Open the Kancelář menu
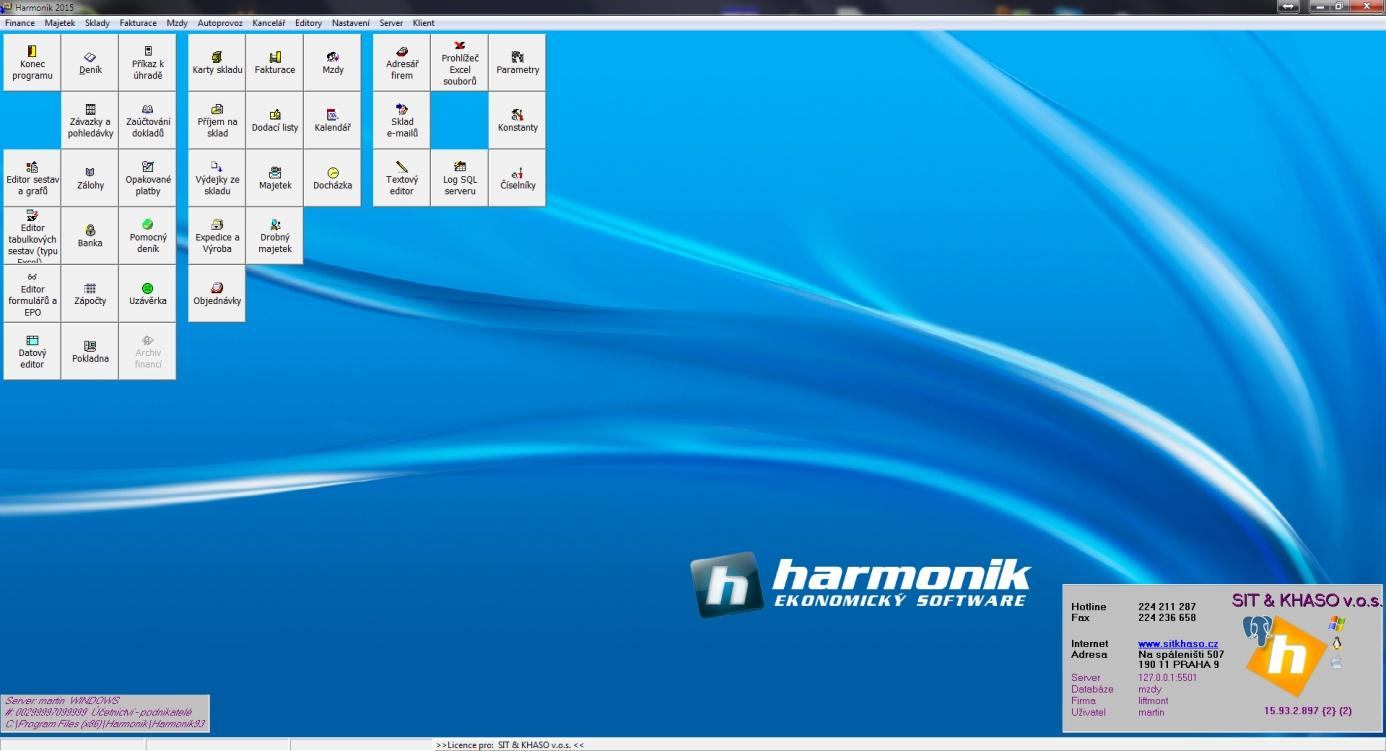1386x751 pixels. [x=269, y=22]
